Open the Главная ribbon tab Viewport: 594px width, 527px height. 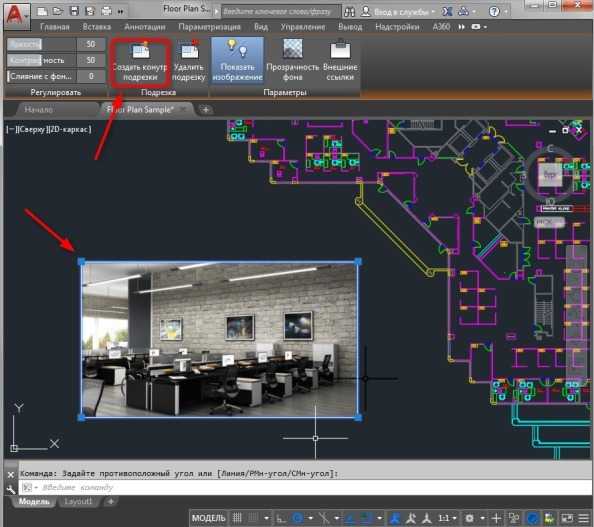pyautogui.click(x=55, y=27)
